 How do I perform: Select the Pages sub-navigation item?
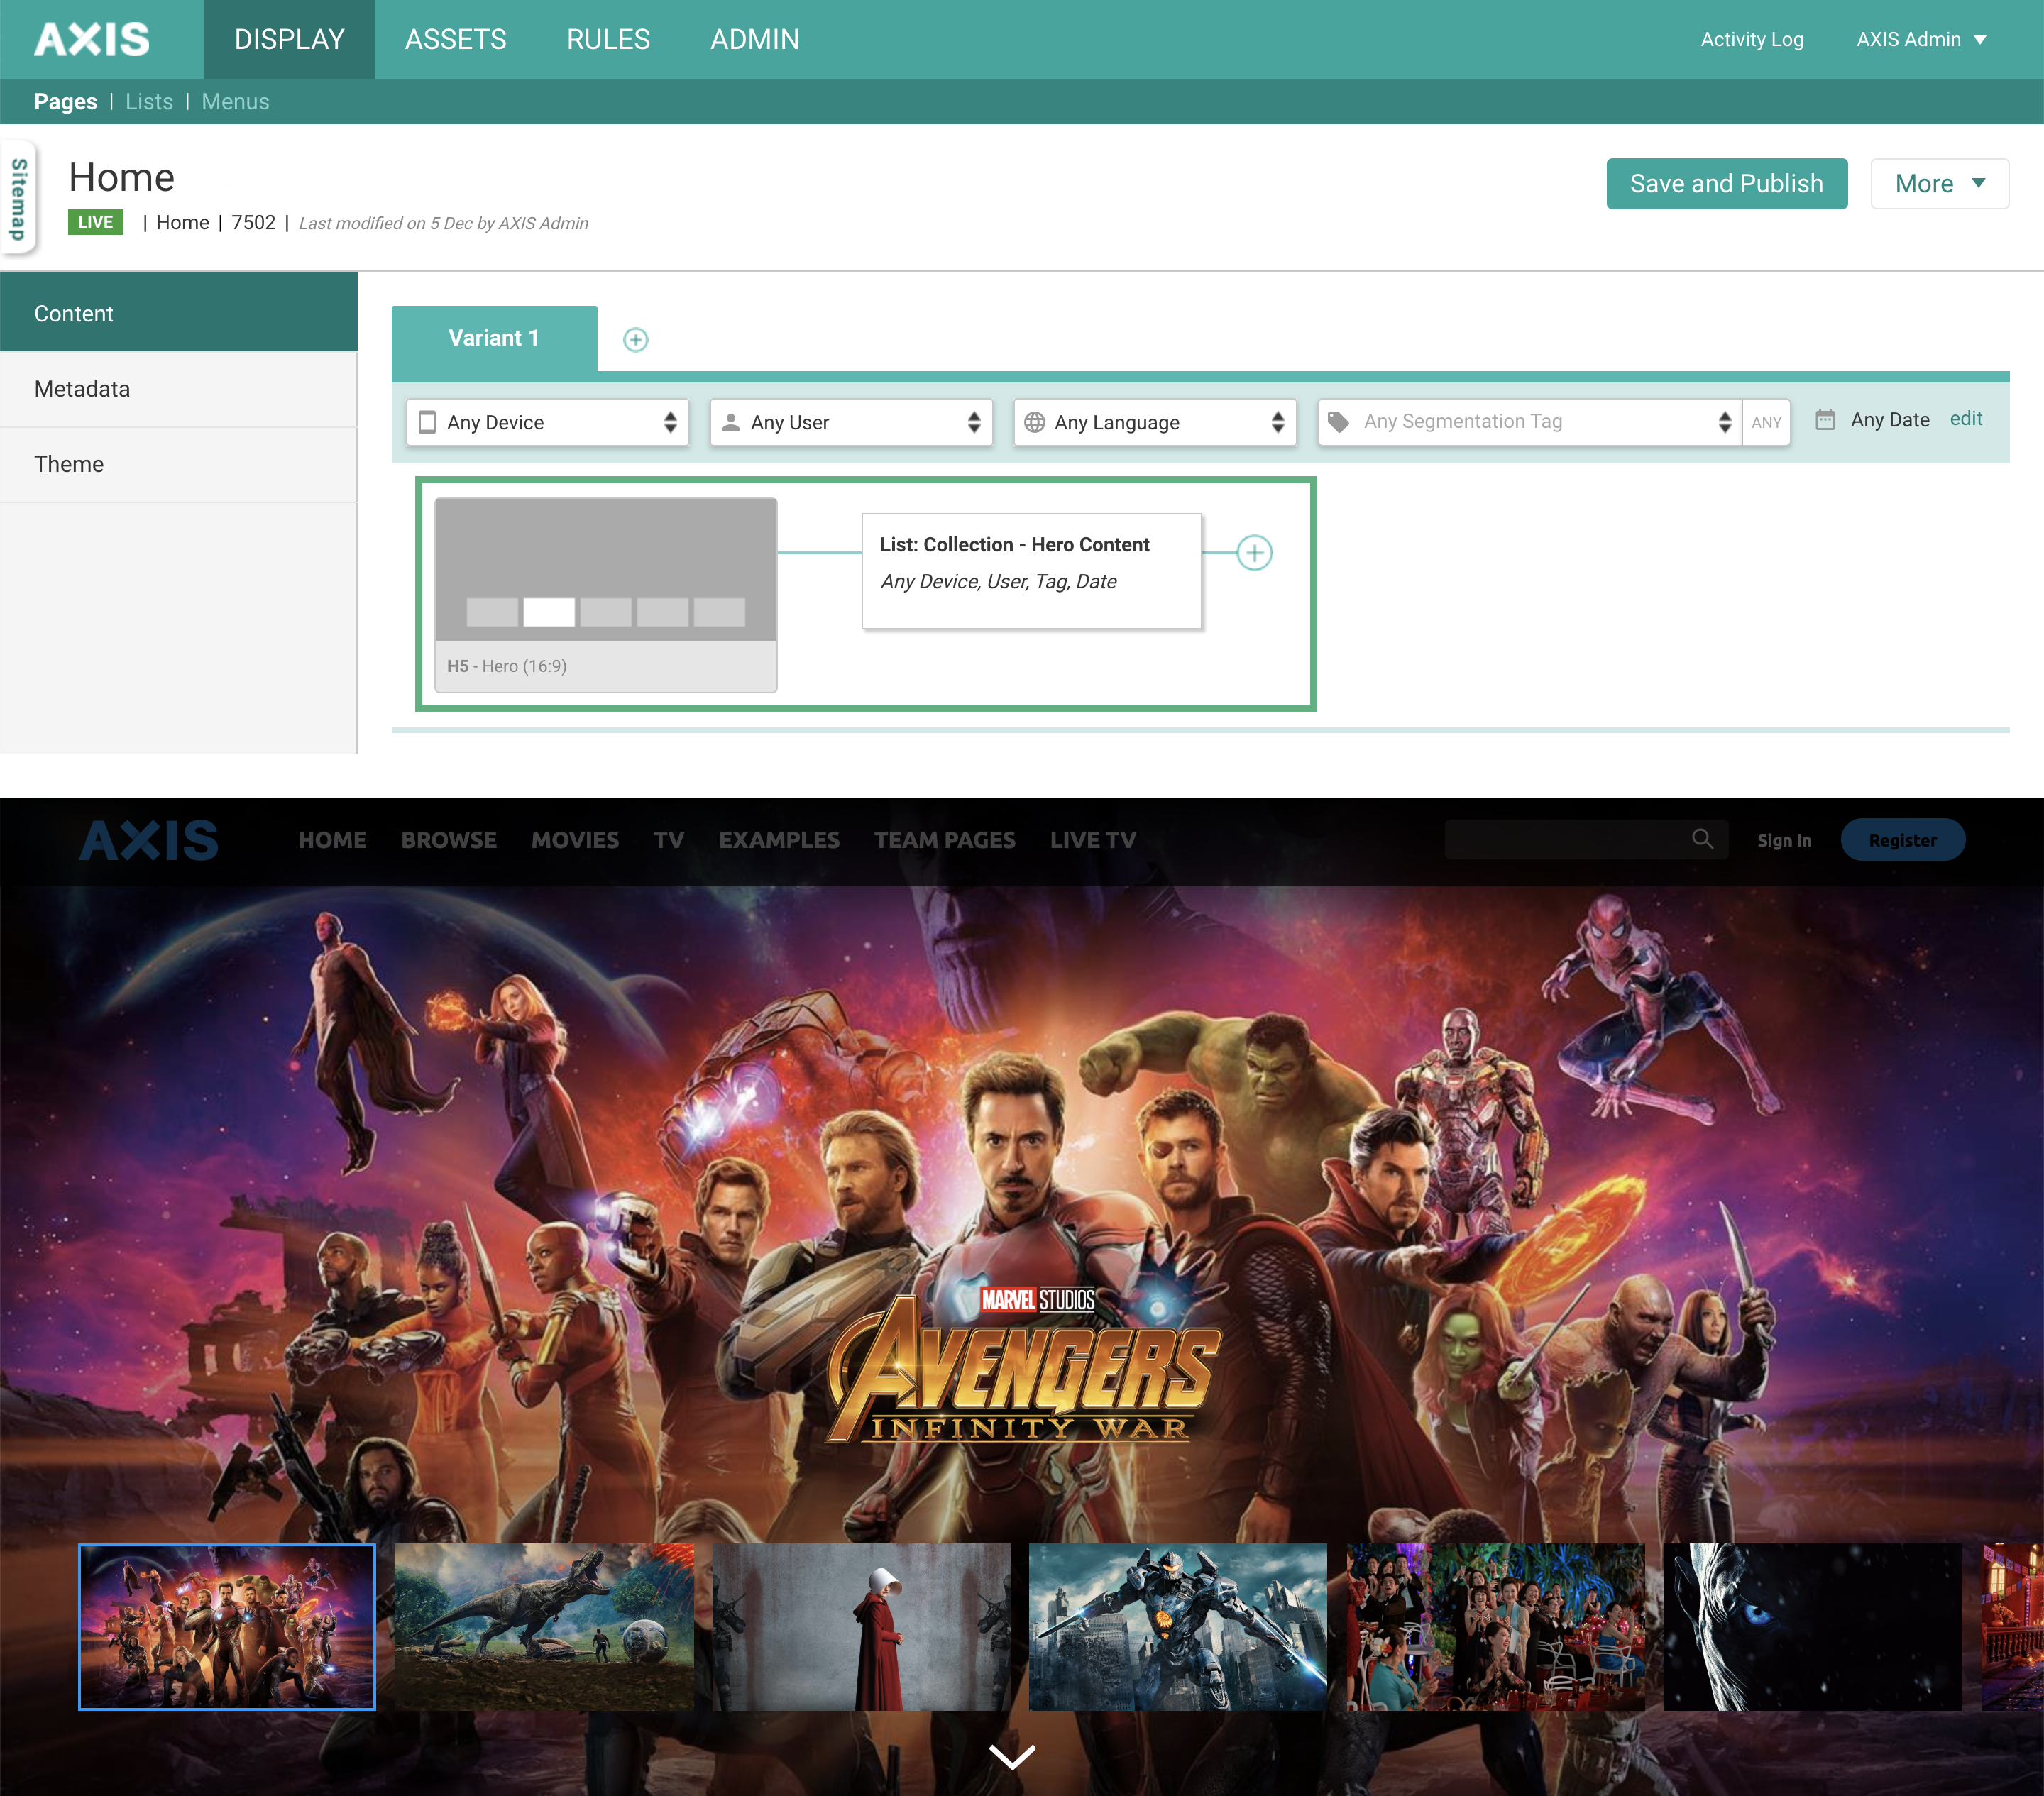click(x=65, y=102)
